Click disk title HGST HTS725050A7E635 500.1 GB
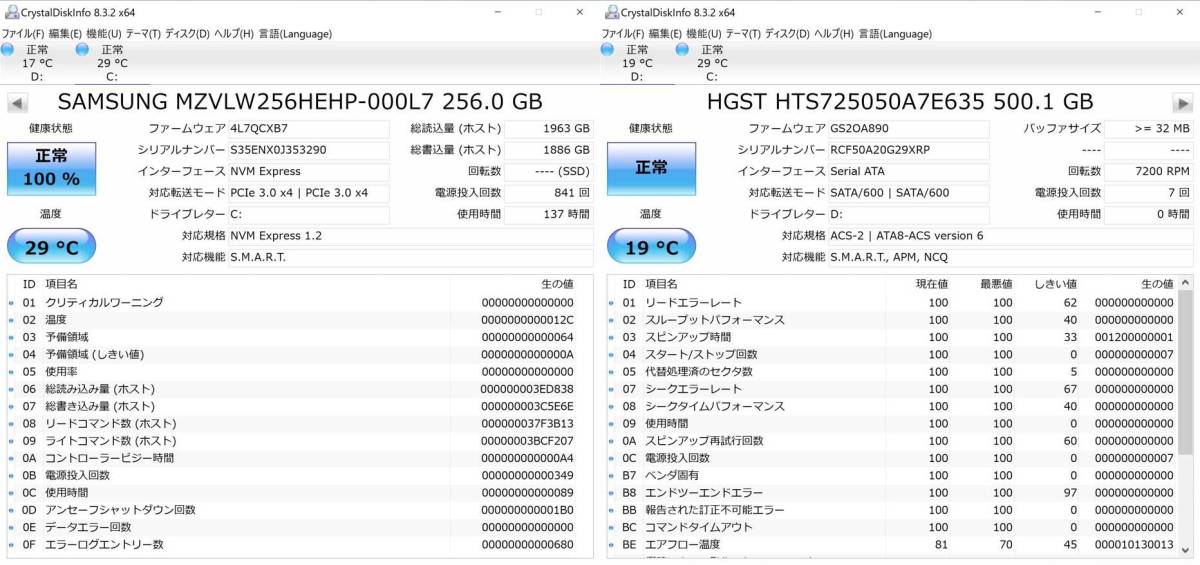The height and width of the screenshot is (565, 1200). [x=900, y=102]
